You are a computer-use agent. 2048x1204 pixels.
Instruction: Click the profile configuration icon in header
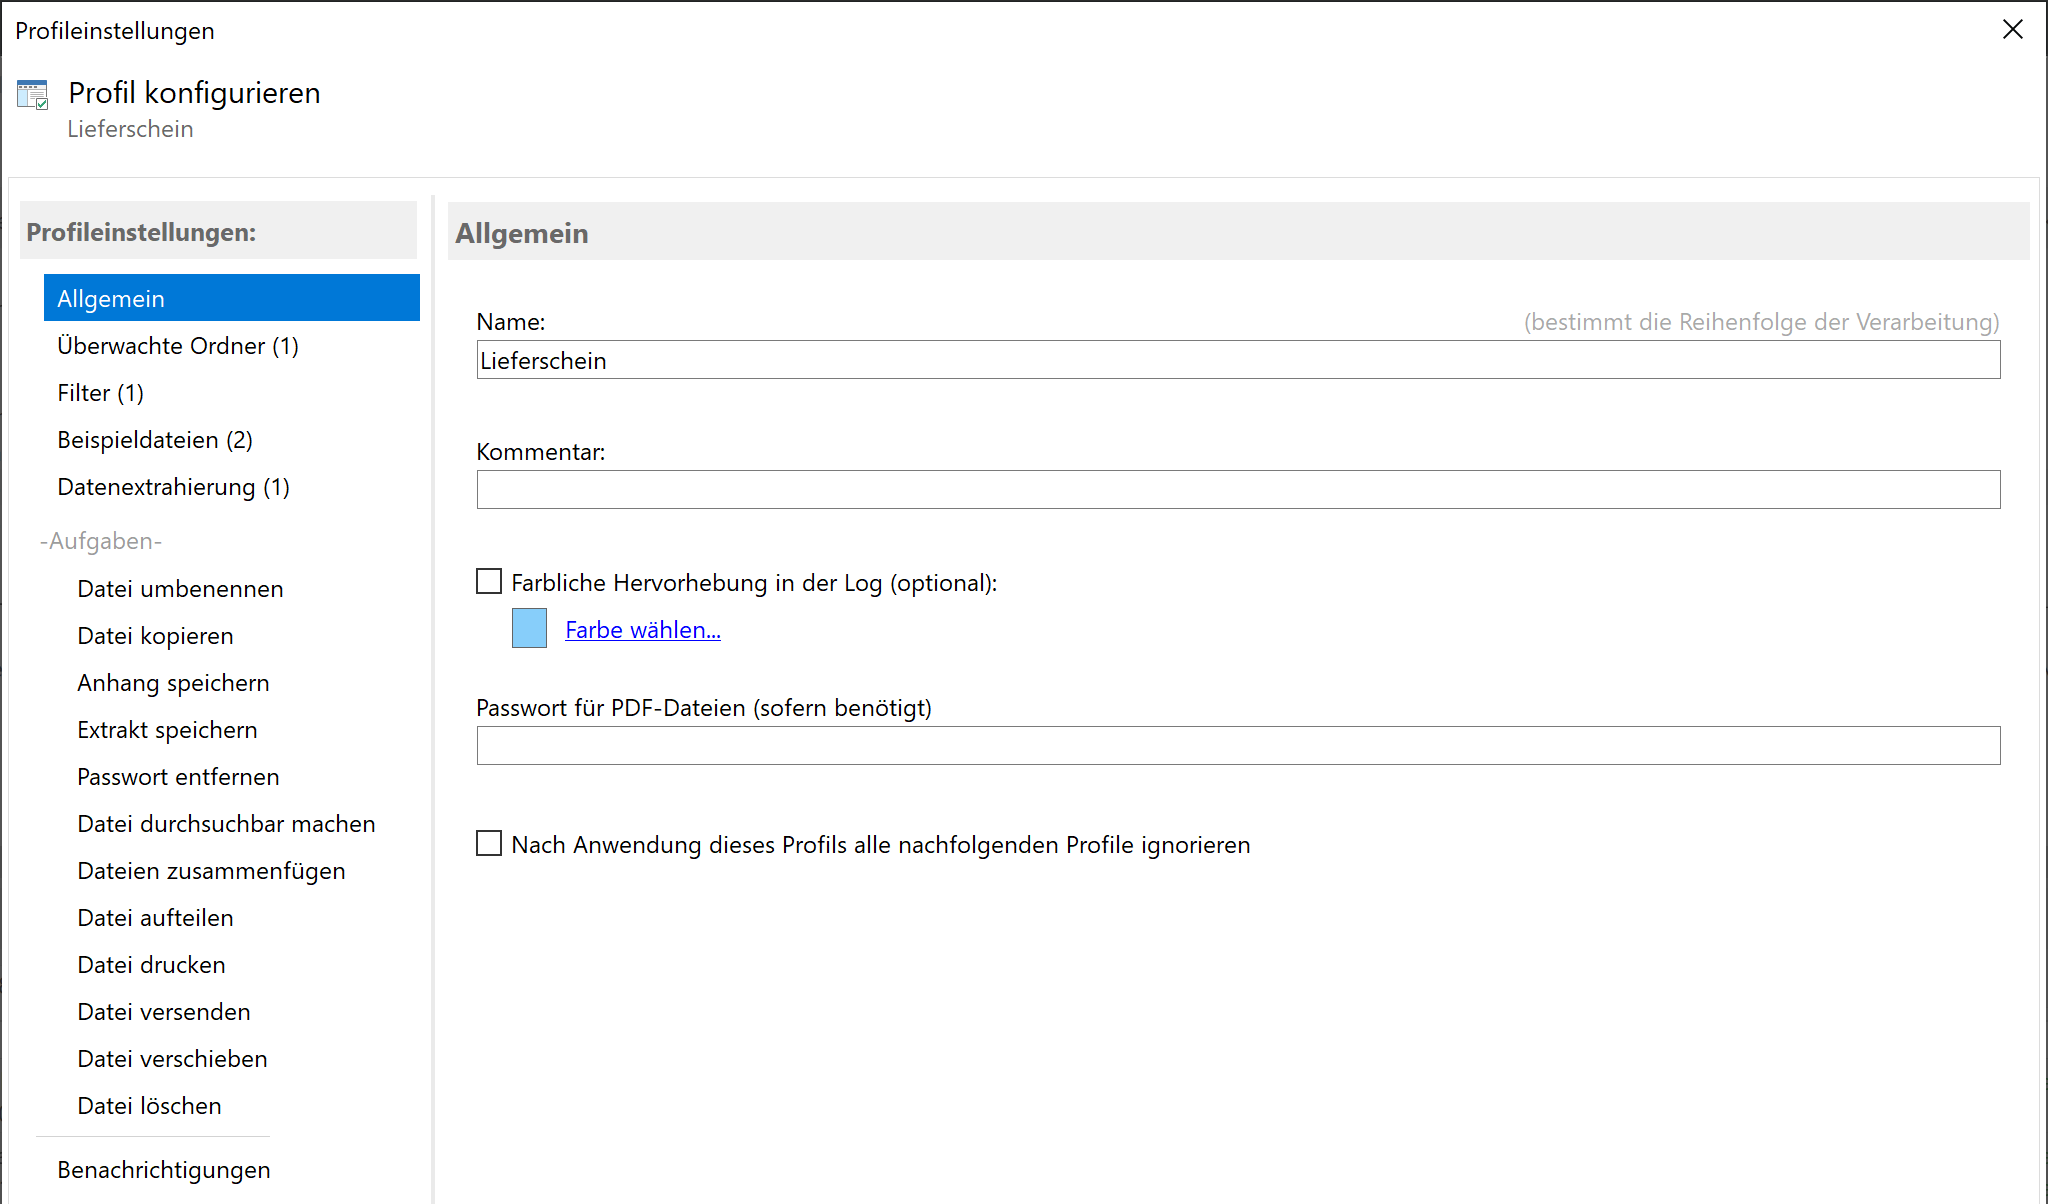tap(33, 95)
